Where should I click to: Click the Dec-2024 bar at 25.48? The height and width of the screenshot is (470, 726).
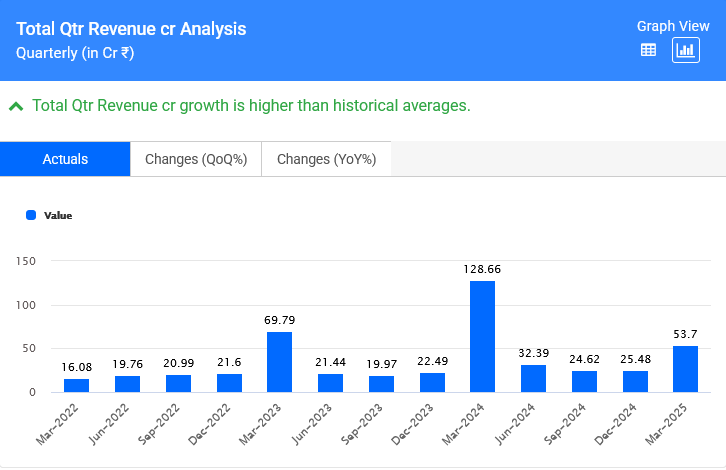pos(635,382)
